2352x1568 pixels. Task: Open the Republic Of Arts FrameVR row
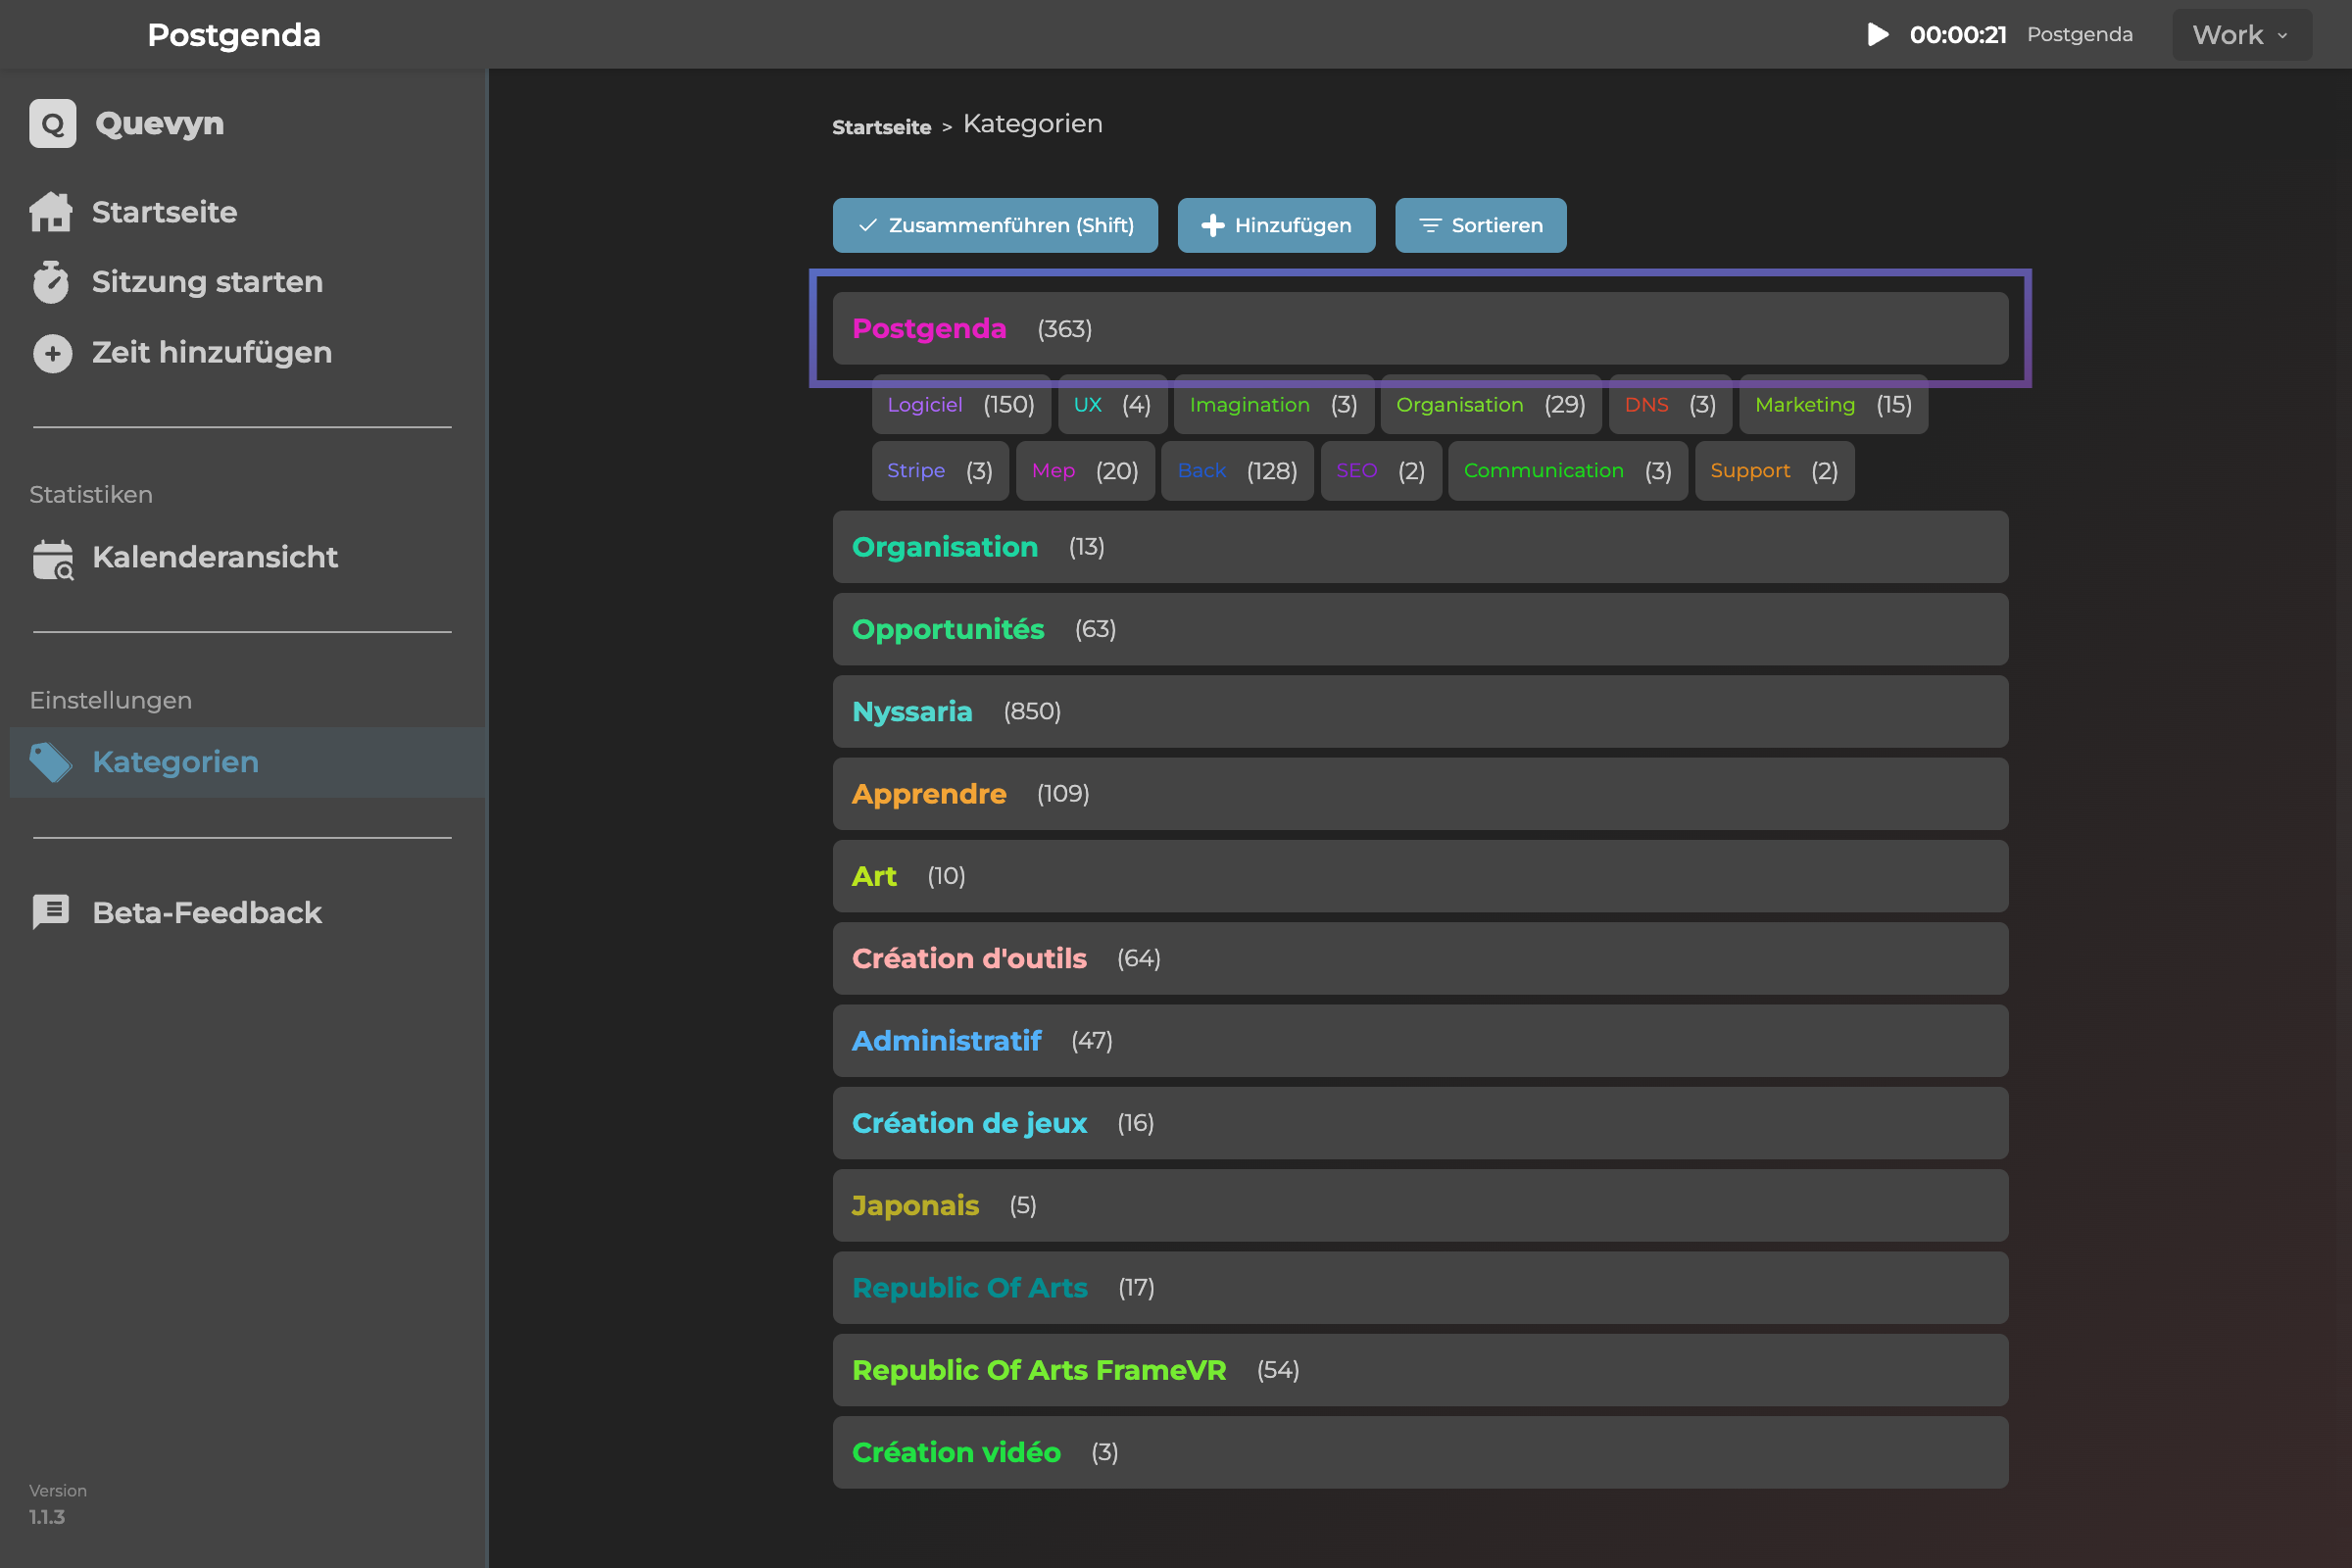1420,1370
